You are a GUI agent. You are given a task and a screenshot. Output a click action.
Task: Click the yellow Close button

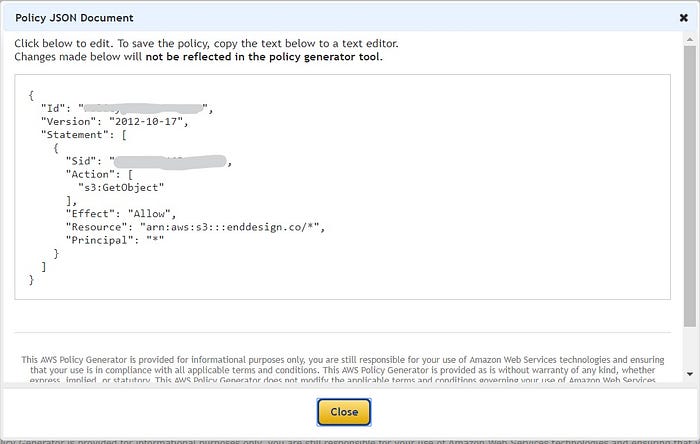344,412
